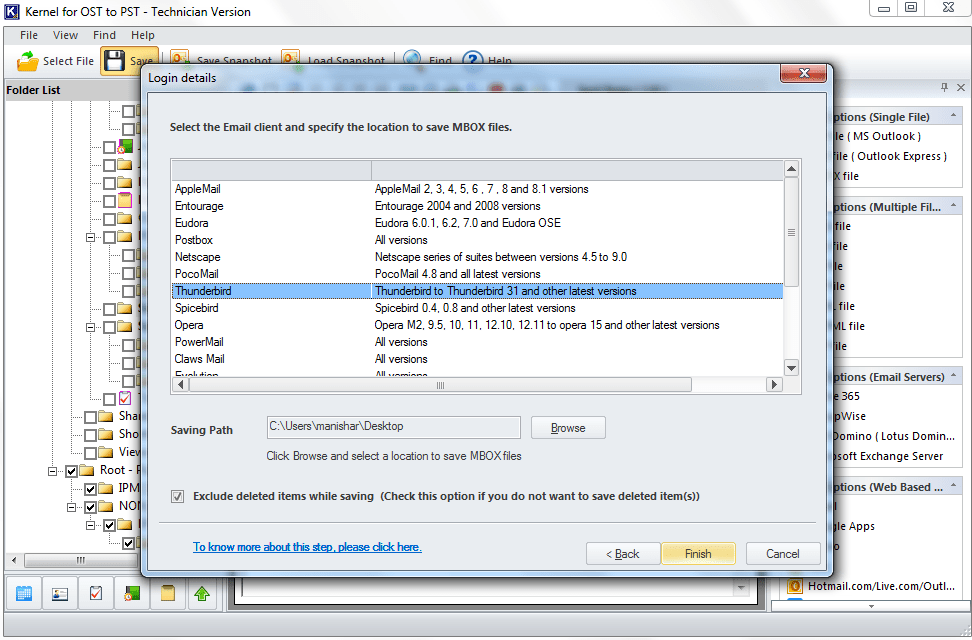The width and height of the screenshot is (972, 640).
Task: Toggle Exclude deleted items while saving checkbox
Action: [x=178, y=496]
